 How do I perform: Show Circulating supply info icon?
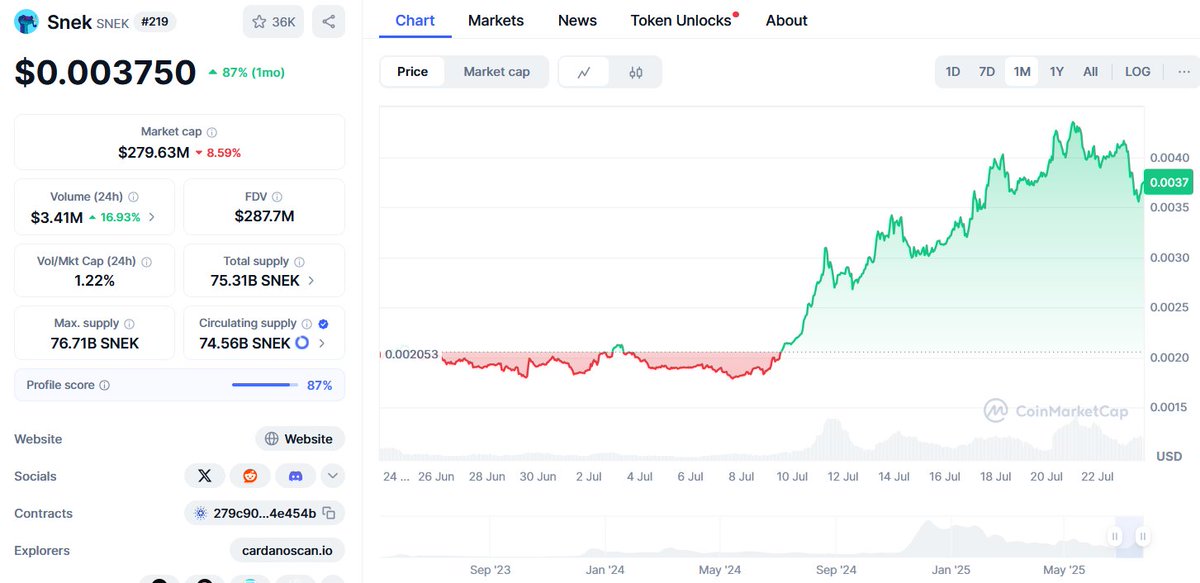pos(307,324)
